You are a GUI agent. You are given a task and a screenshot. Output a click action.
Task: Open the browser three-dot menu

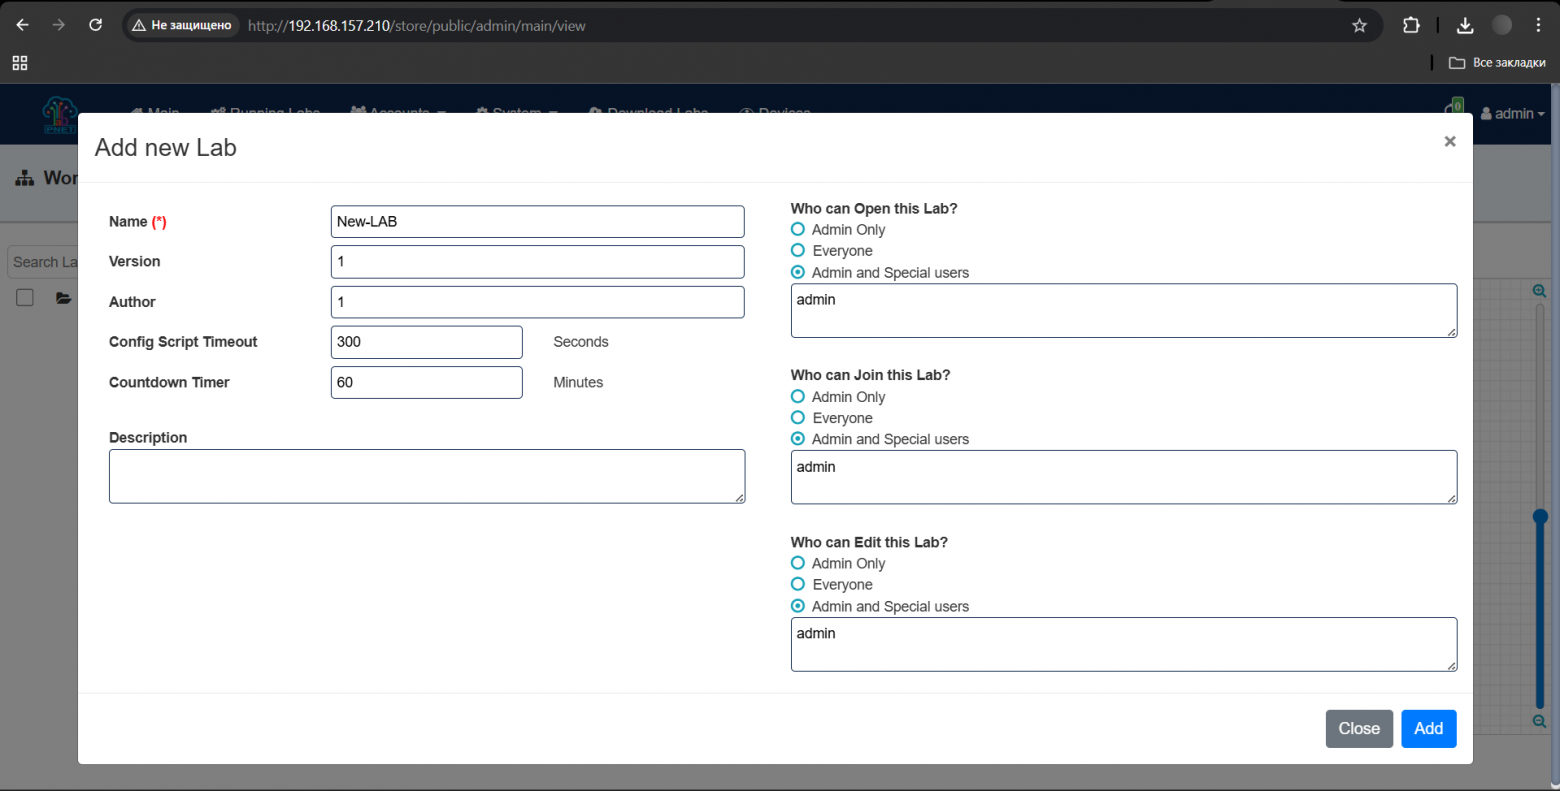[x=1539, y=25]
